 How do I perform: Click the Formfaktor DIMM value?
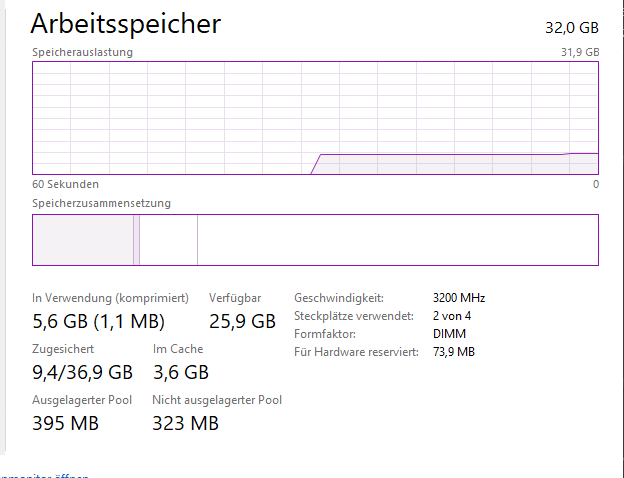[449, 334]
